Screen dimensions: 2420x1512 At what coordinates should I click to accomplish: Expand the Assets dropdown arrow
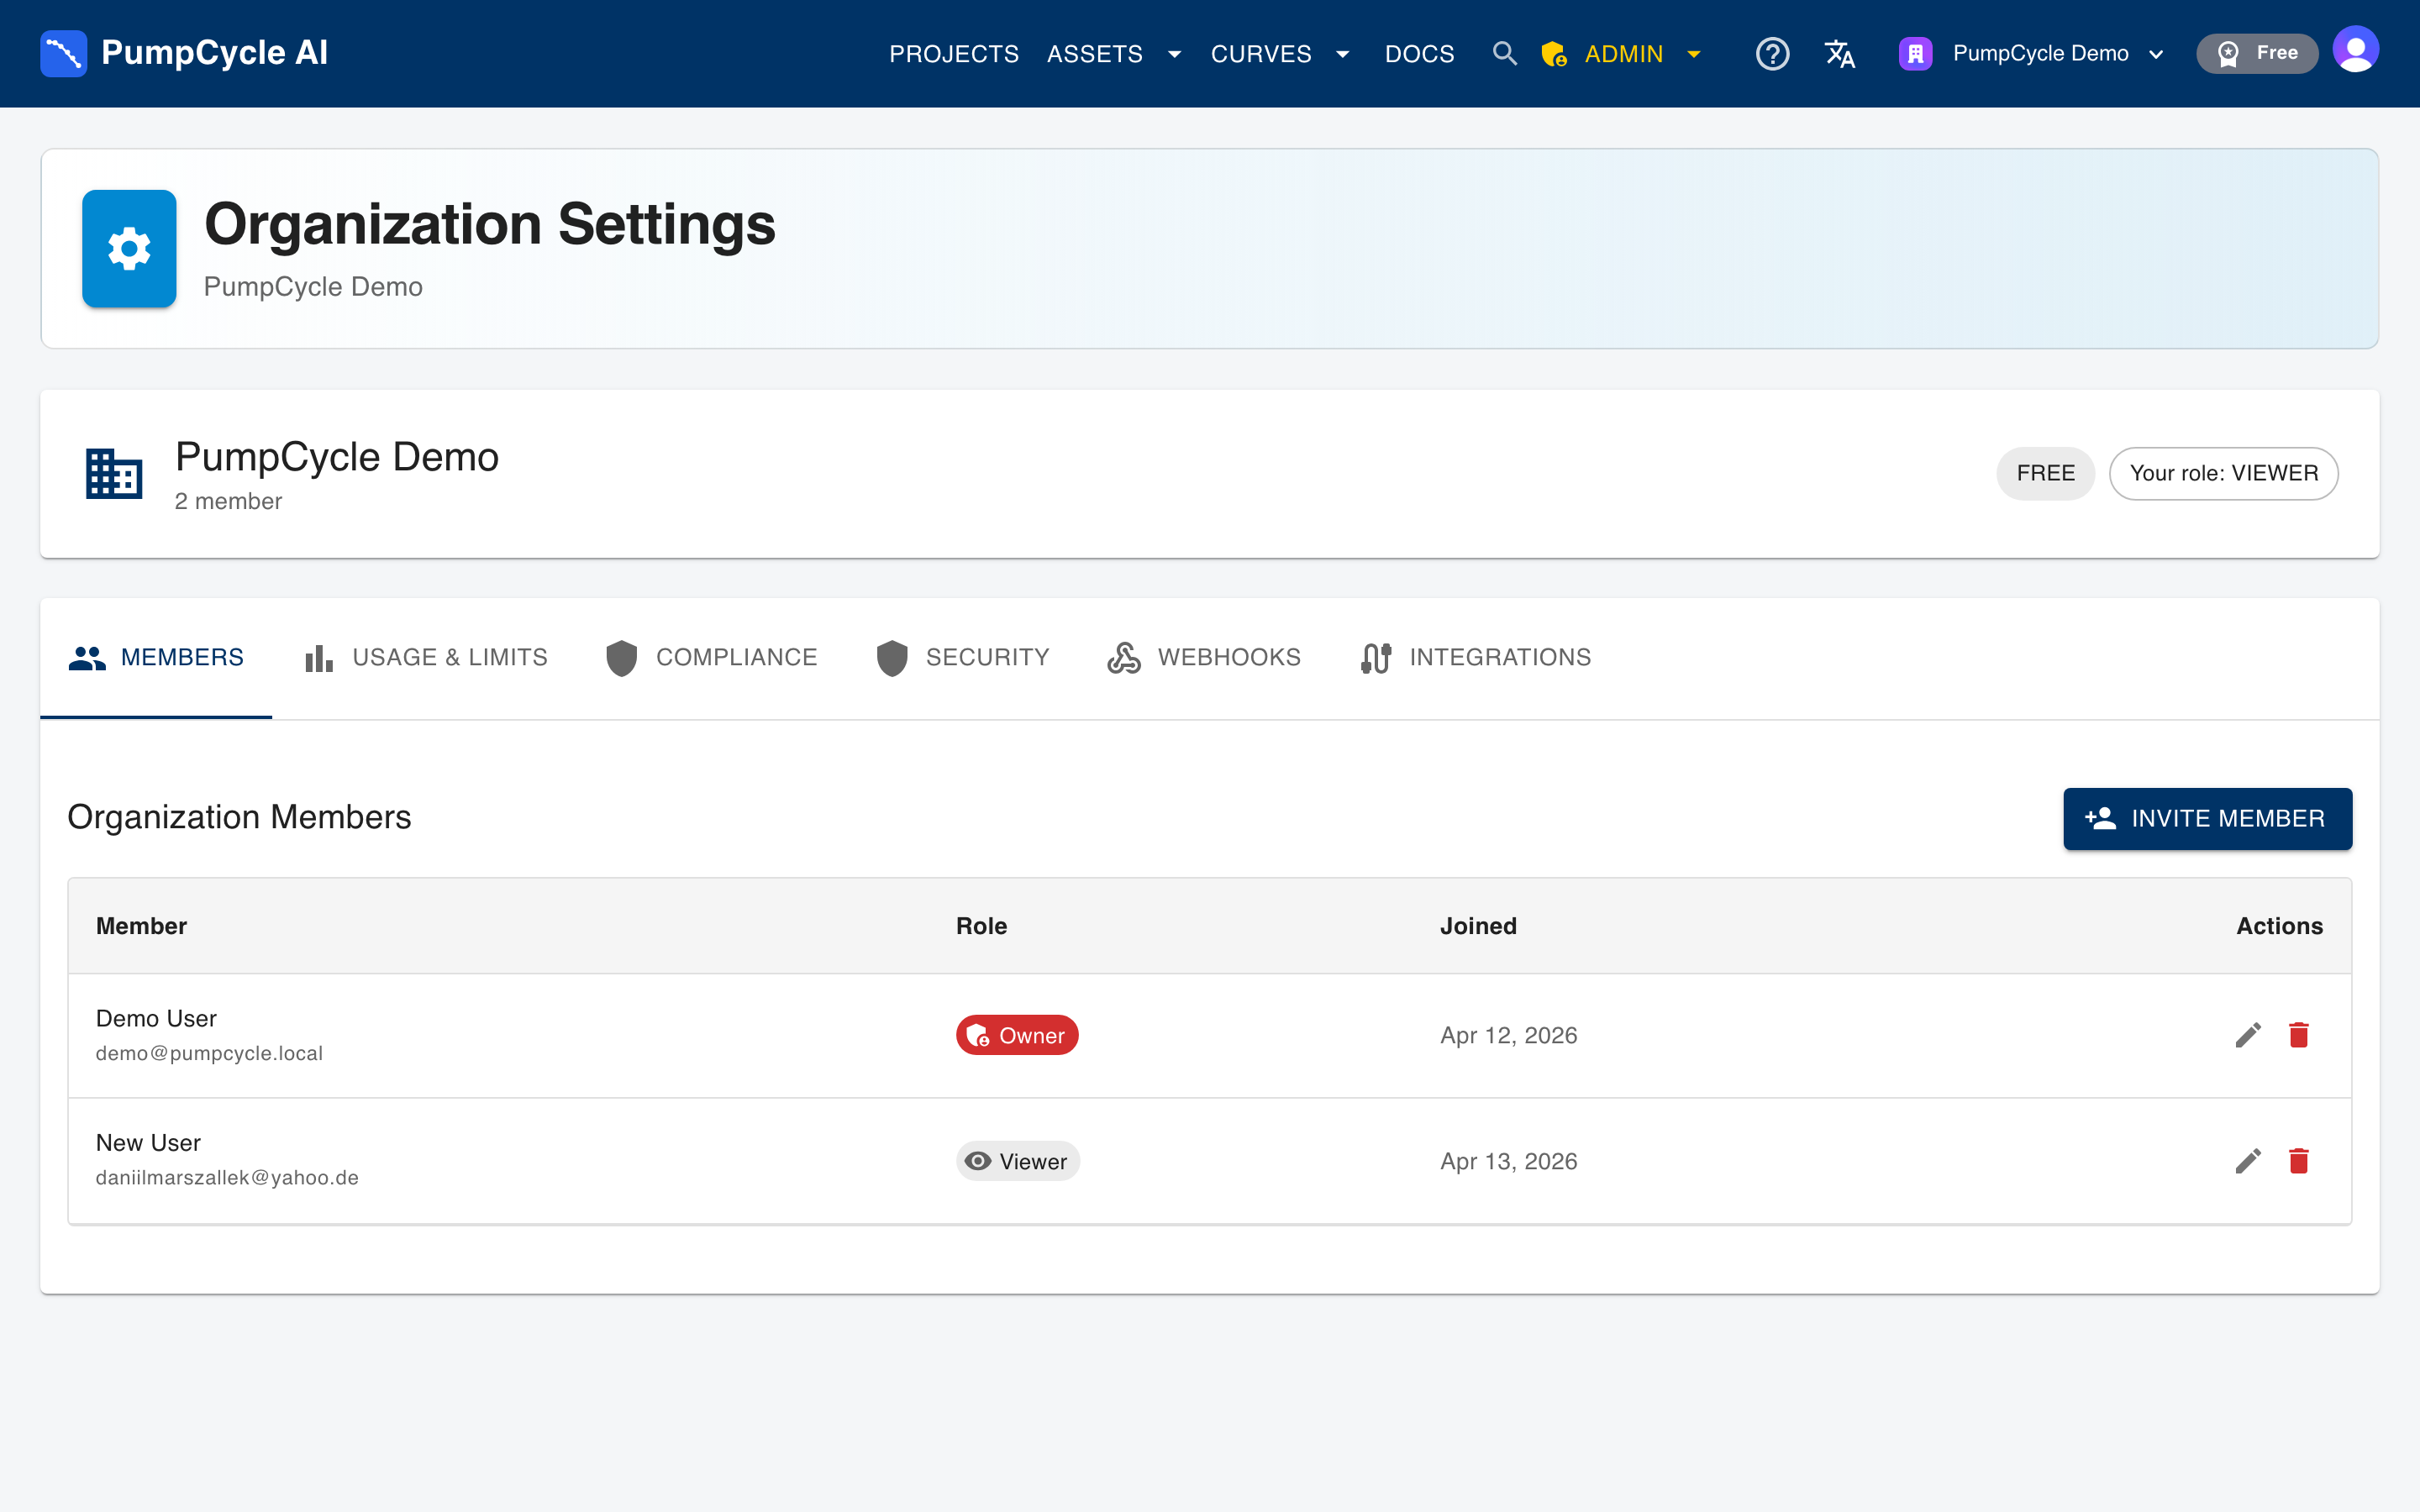(x=1174, y=54)
